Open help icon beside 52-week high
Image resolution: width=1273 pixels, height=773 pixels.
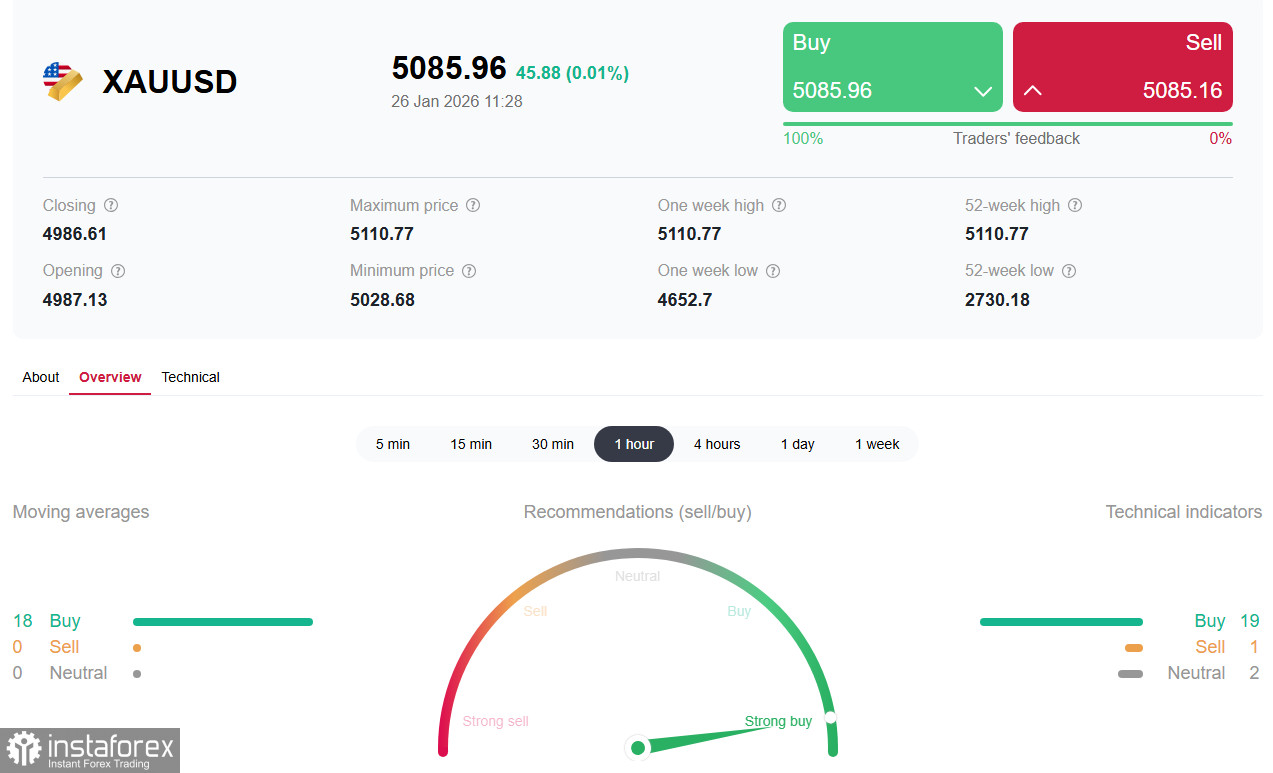(x=1075, y=205)
